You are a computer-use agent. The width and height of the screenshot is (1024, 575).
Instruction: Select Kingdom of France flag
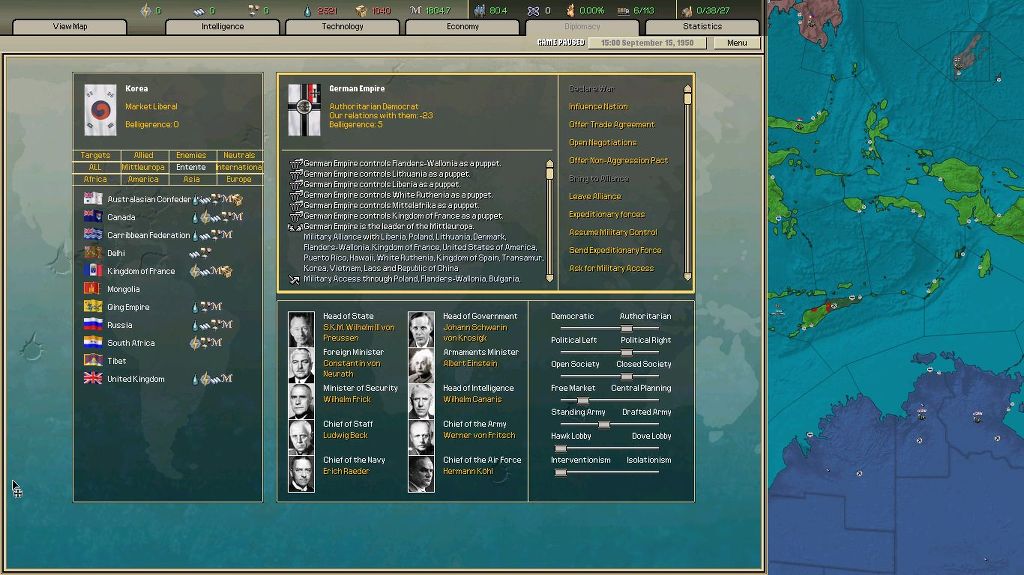click(93, 271)
